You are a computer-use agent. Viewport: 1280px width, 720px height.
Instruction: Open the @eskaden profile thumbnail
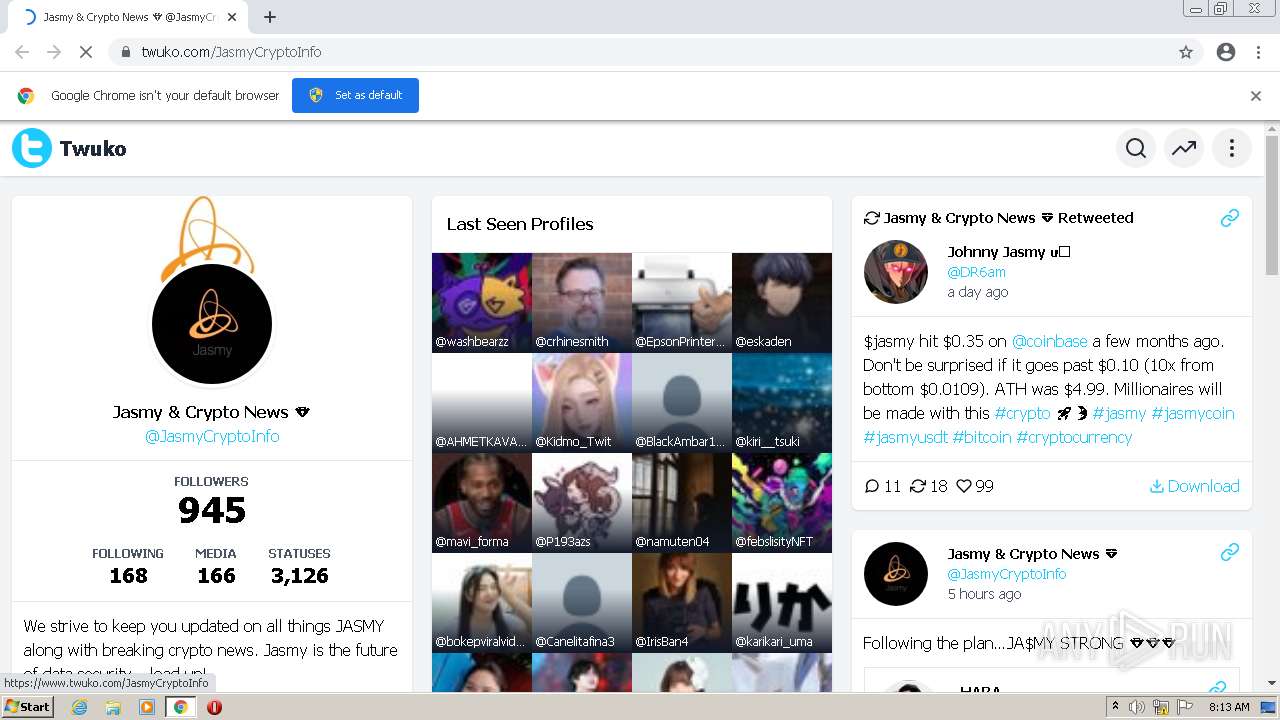[782, 303]
